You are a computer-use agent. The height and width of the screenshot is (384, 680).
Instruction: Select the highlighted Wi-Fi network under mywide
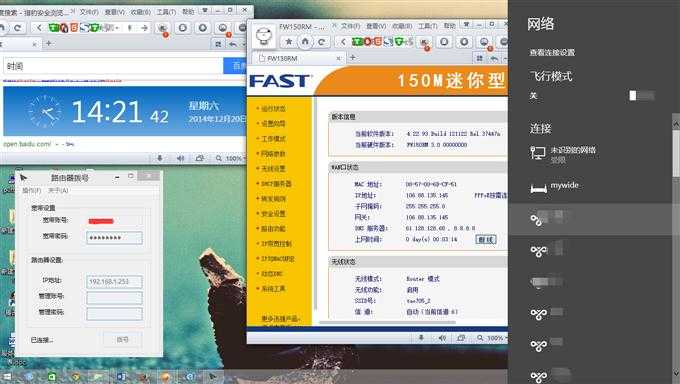pyautogui.click(x=590, y=219)
